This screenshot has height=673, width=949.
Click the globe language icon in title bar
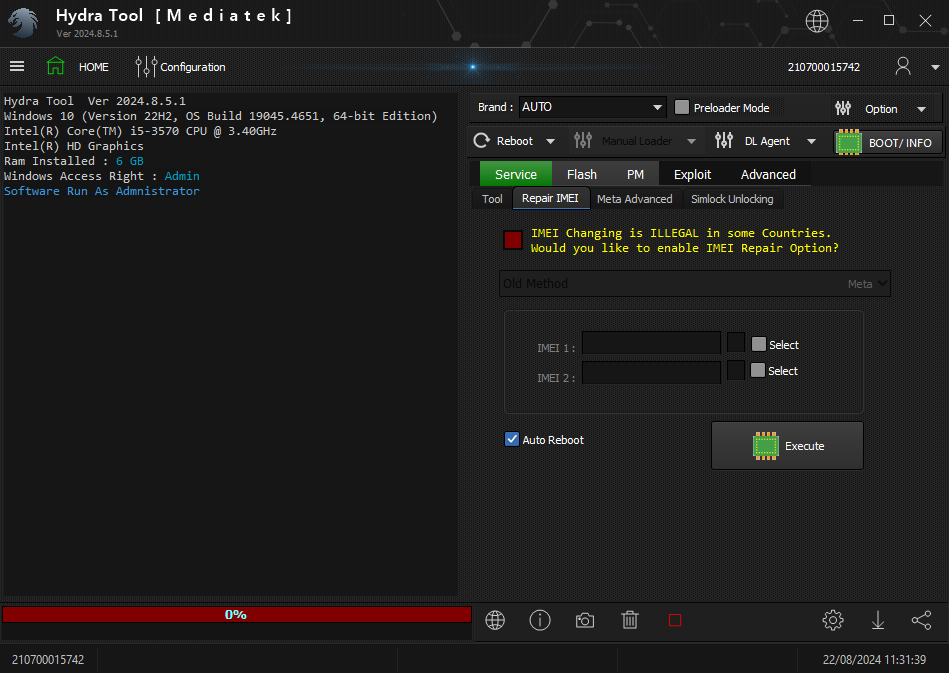(x=817, y=21)
